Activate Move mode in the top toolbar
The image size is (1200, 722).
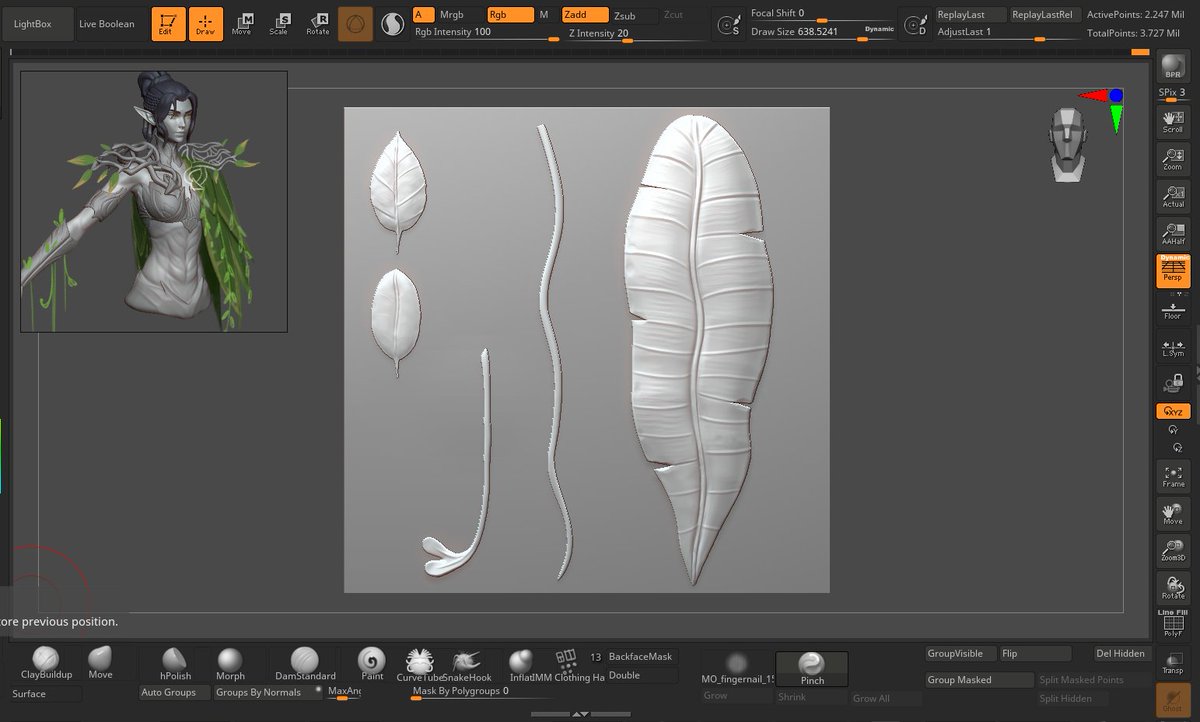[243, 23]
